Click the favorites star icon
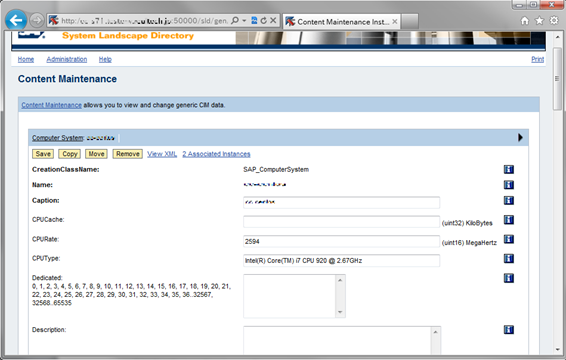566x360 pixels. [539, 21]
